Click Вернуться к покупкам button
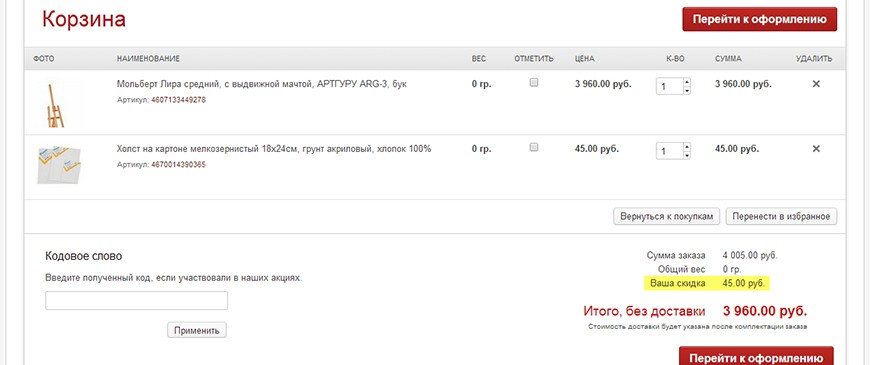Viewport: 870px width, 365px height. tap(666, 216)
